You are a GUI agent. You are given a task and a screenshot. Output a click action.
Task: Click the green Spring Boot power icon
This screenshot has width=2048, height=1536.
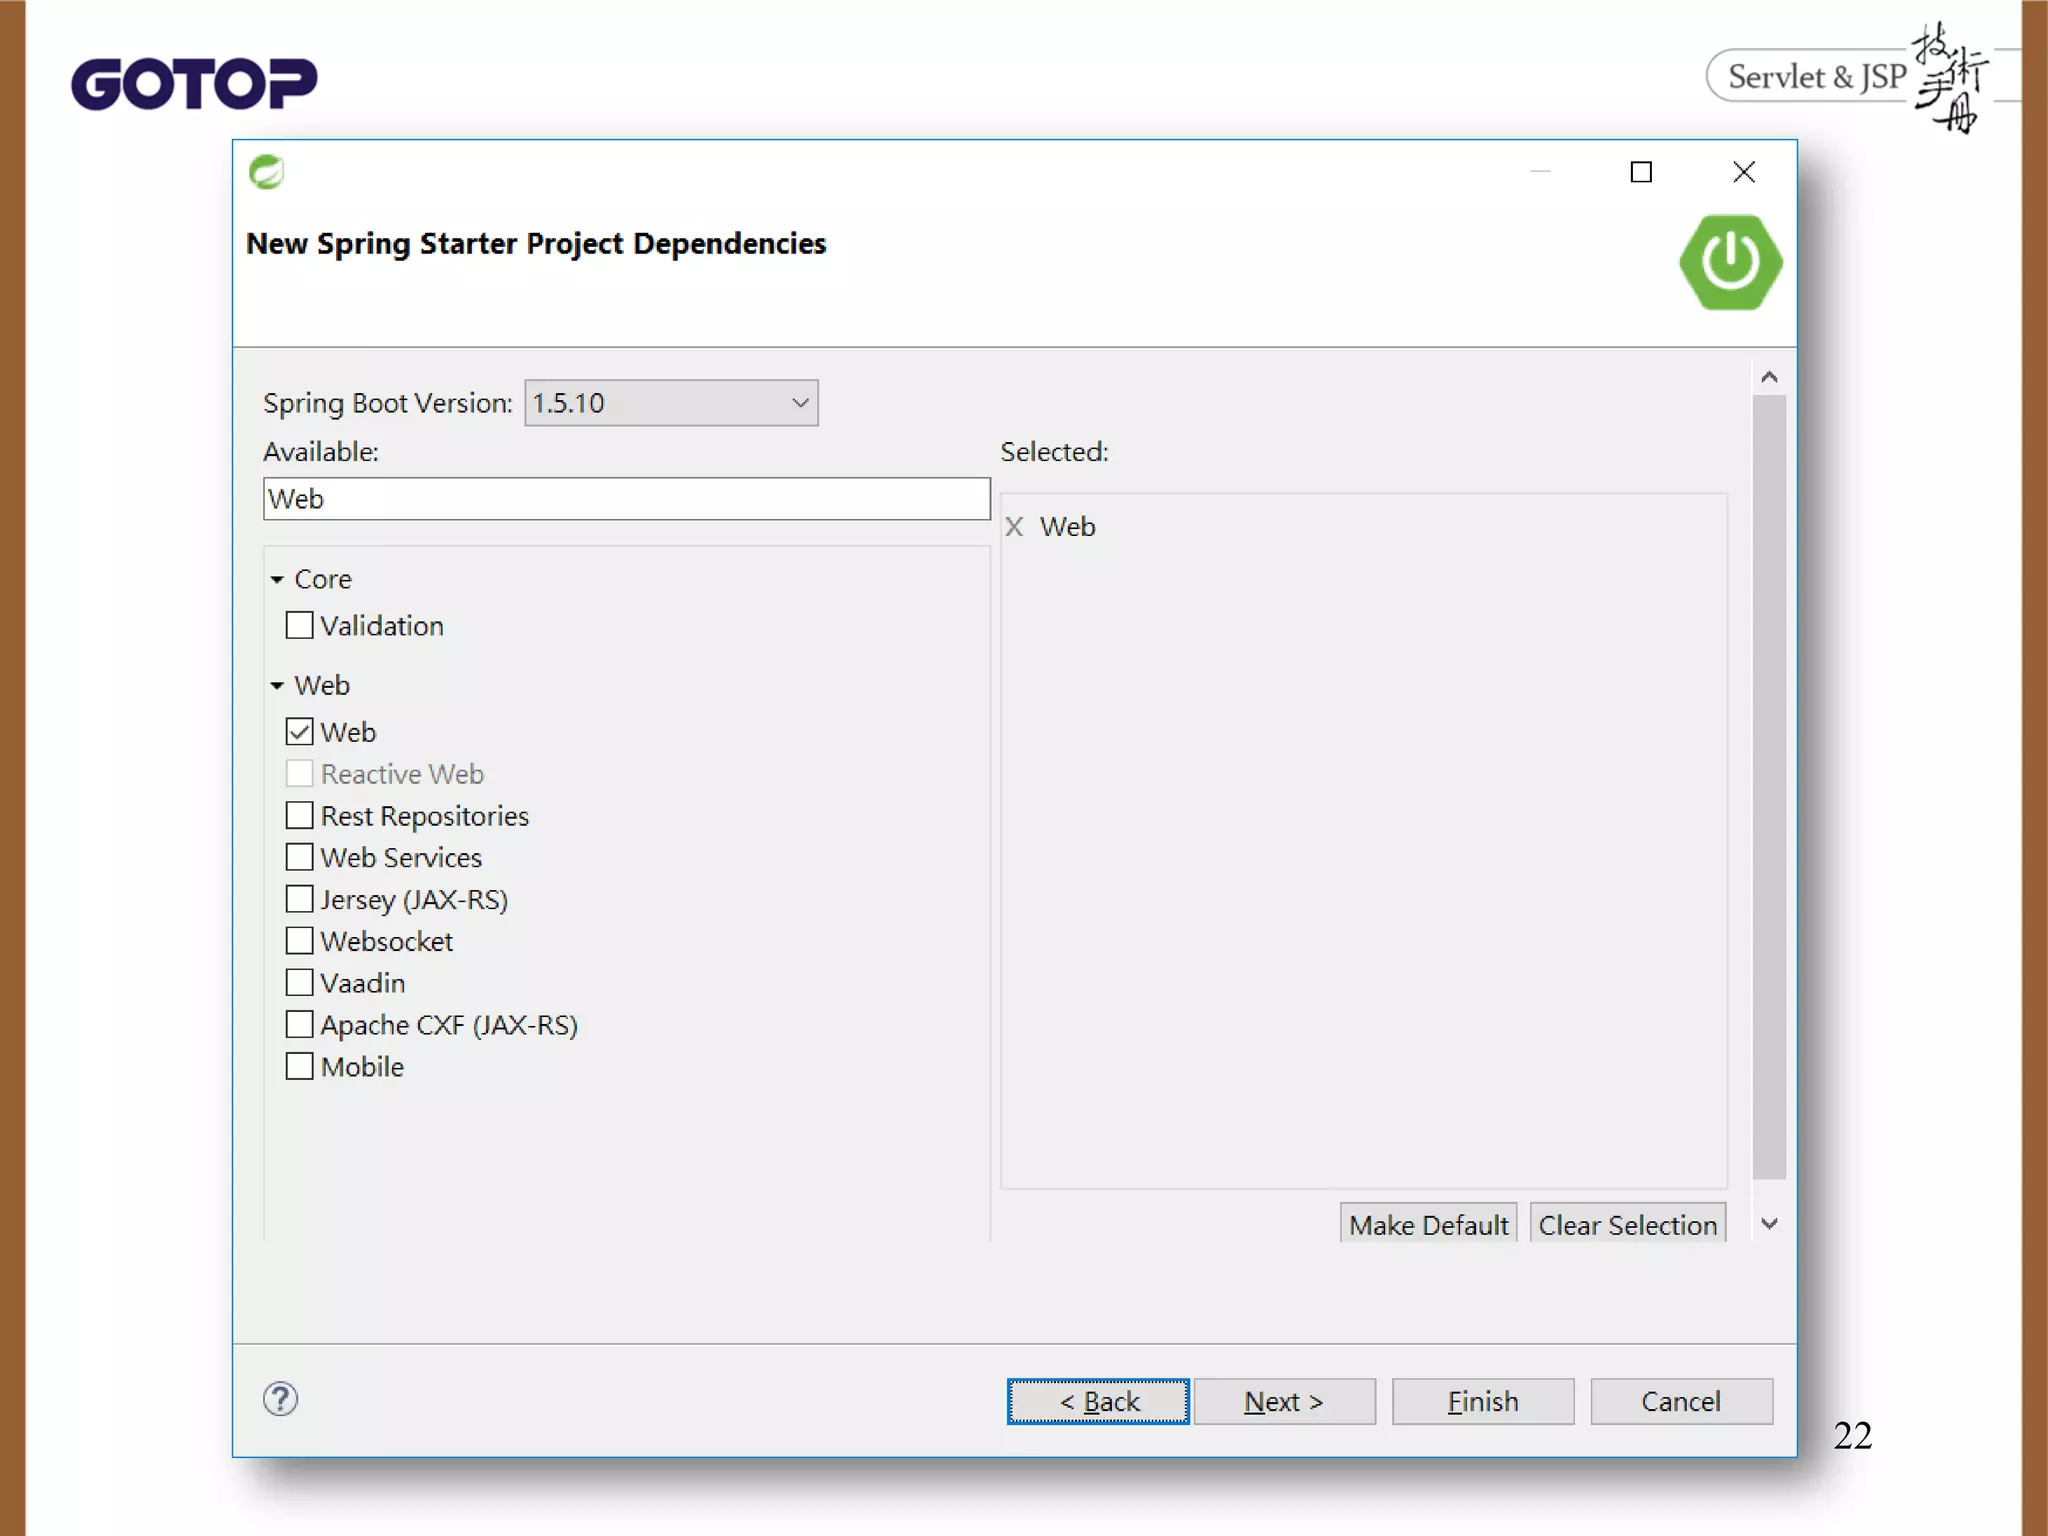point(1730,262)
